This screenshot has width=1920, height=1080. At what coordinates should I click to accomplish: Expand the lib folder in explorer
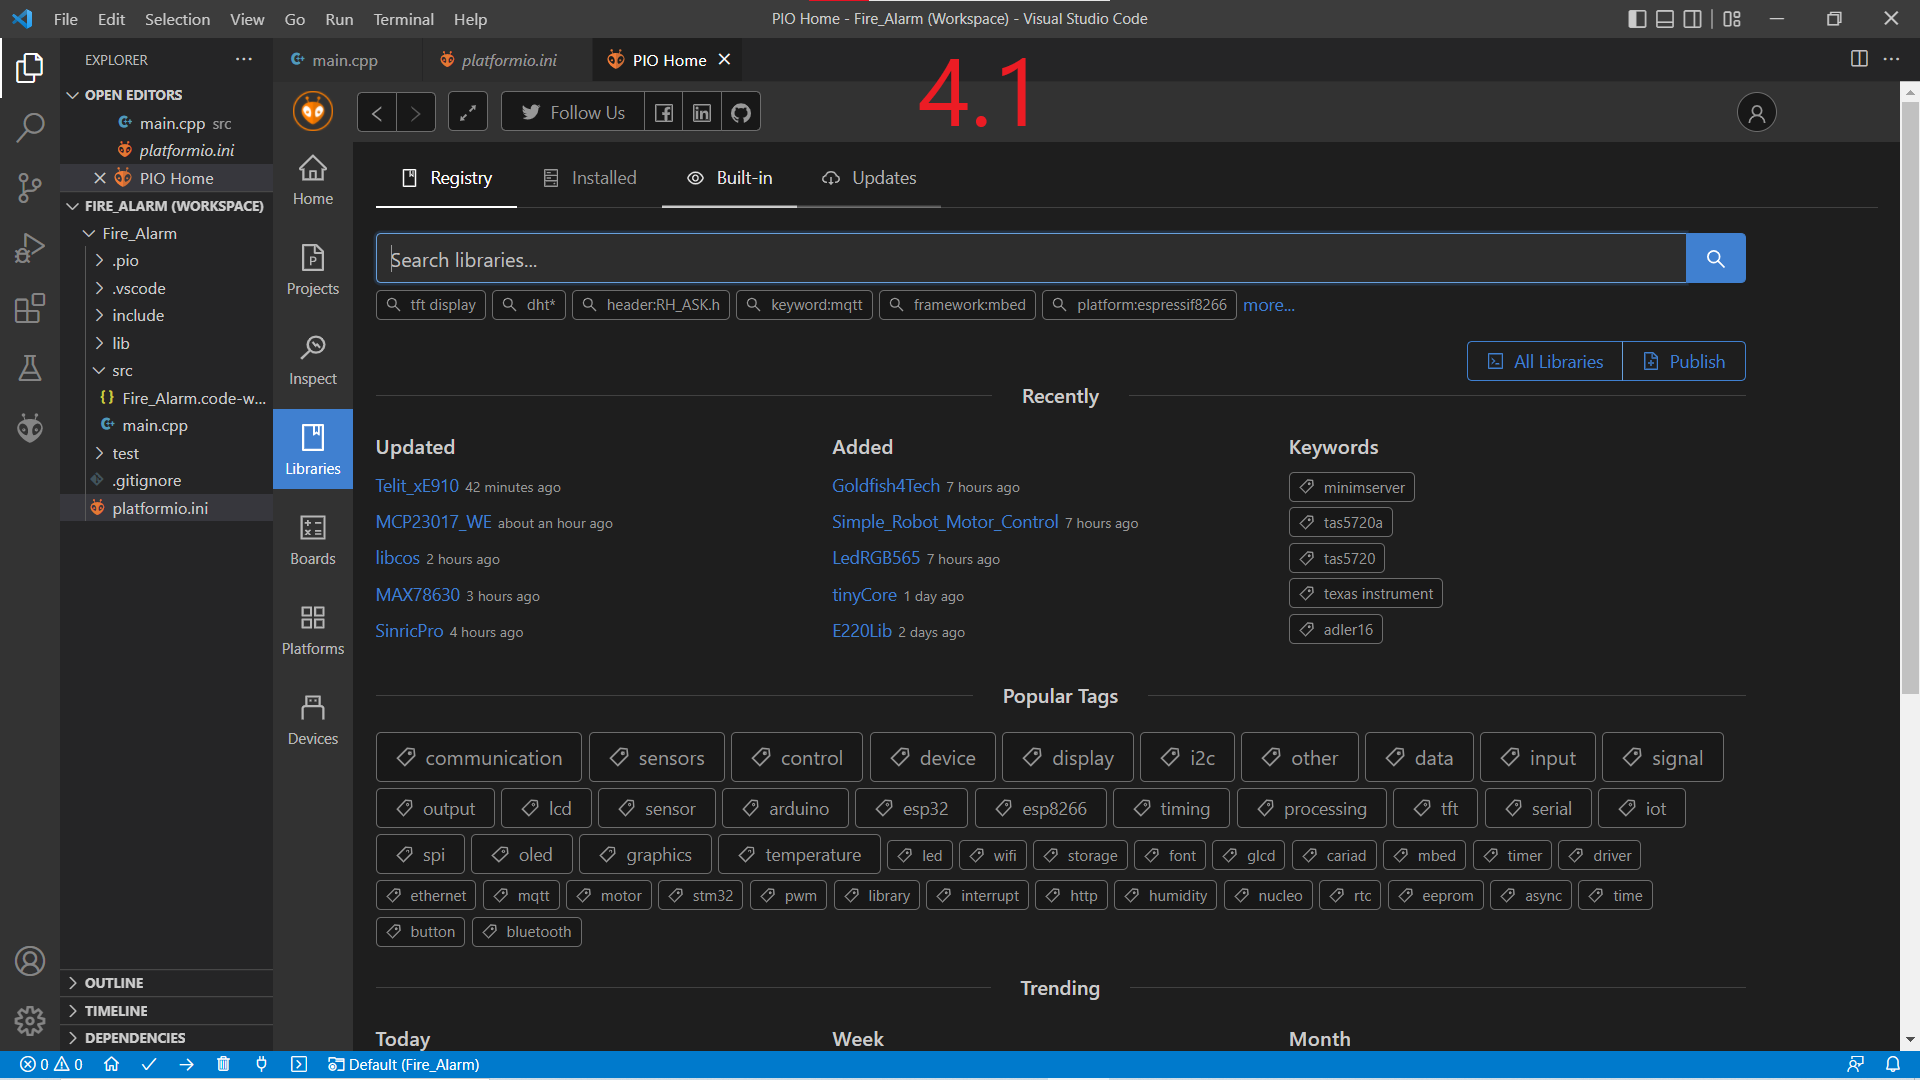(121, 343)
